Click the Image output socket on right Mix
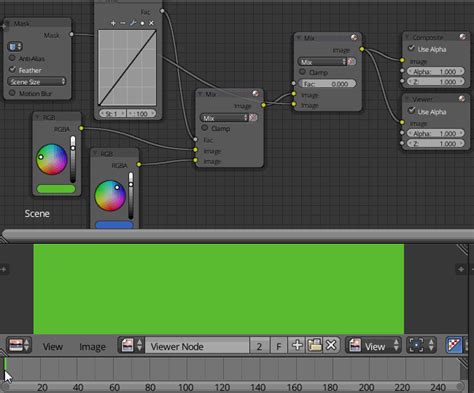 [362, 49]
